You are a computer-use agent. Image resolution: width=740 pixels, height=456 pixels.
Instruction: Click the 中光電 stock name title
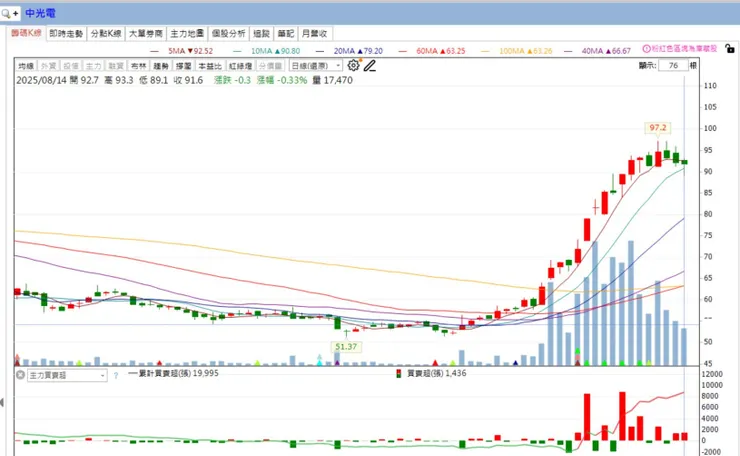click(40, 13)
